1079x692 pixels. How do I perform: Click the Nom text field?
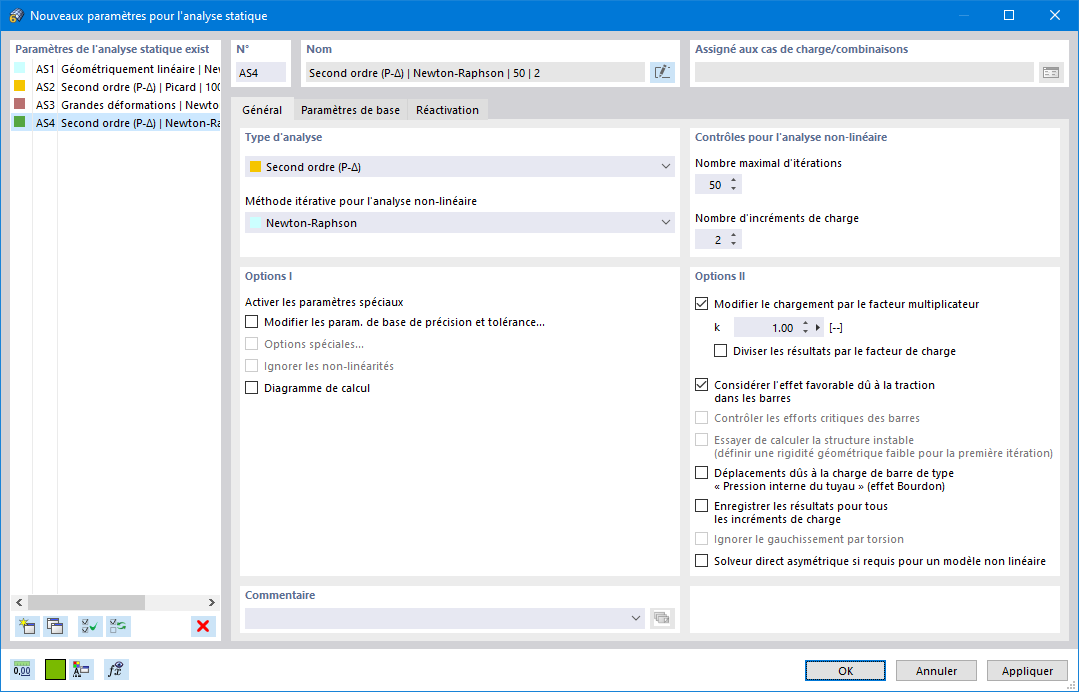point(476,72)
